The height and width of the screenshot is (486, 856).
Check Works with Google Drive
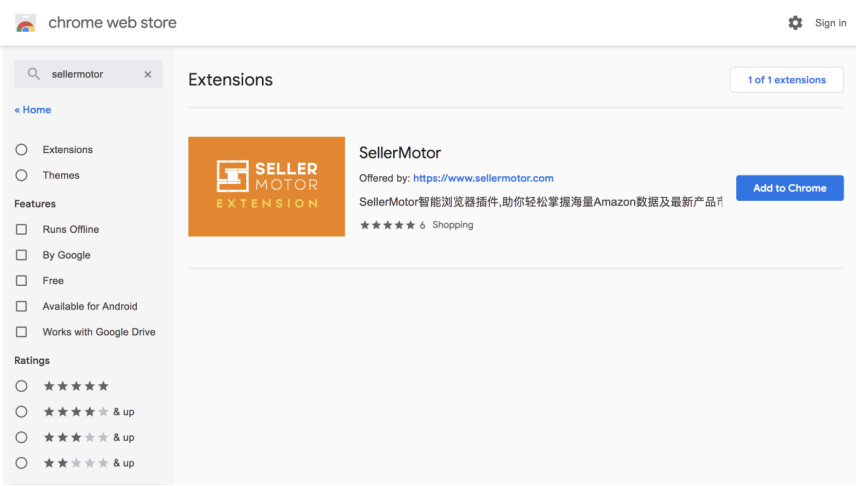point(21,332)
